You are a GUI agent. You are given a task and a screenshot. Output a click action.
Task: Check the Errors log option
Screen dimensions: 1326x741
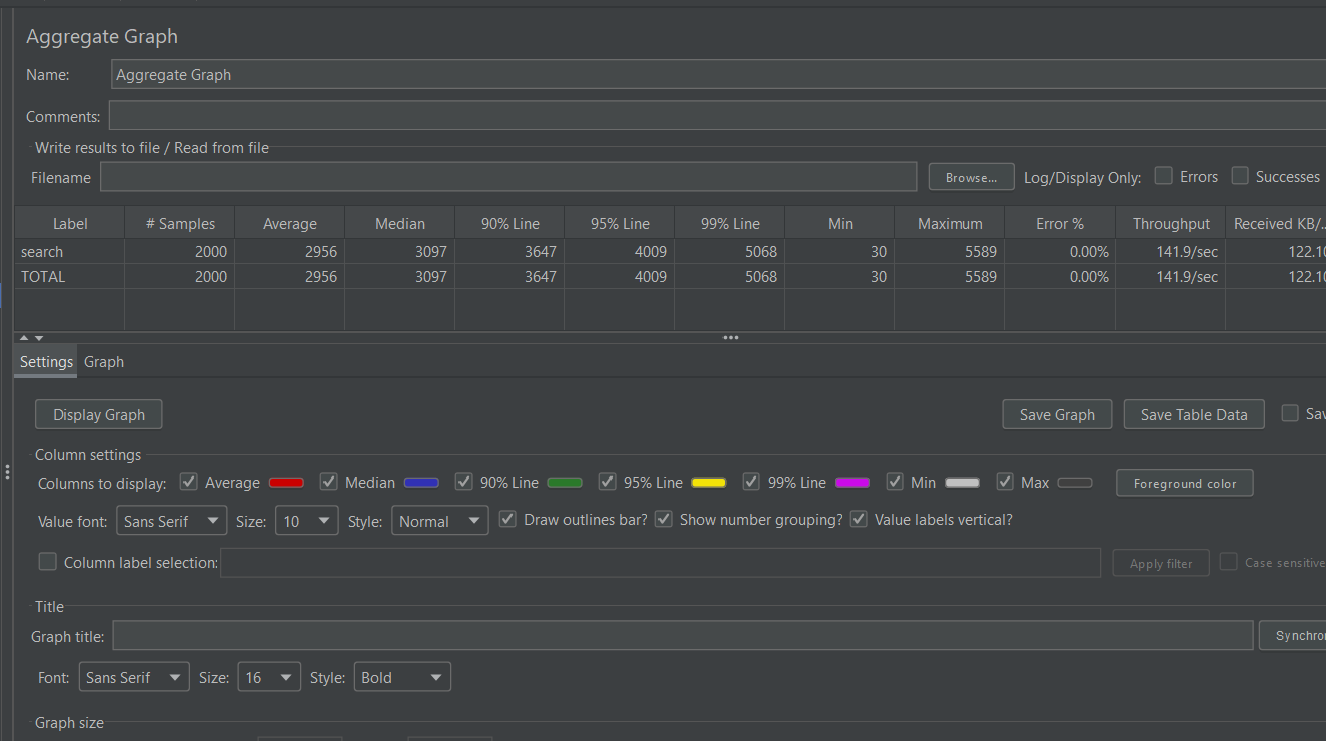point(1163,176)
